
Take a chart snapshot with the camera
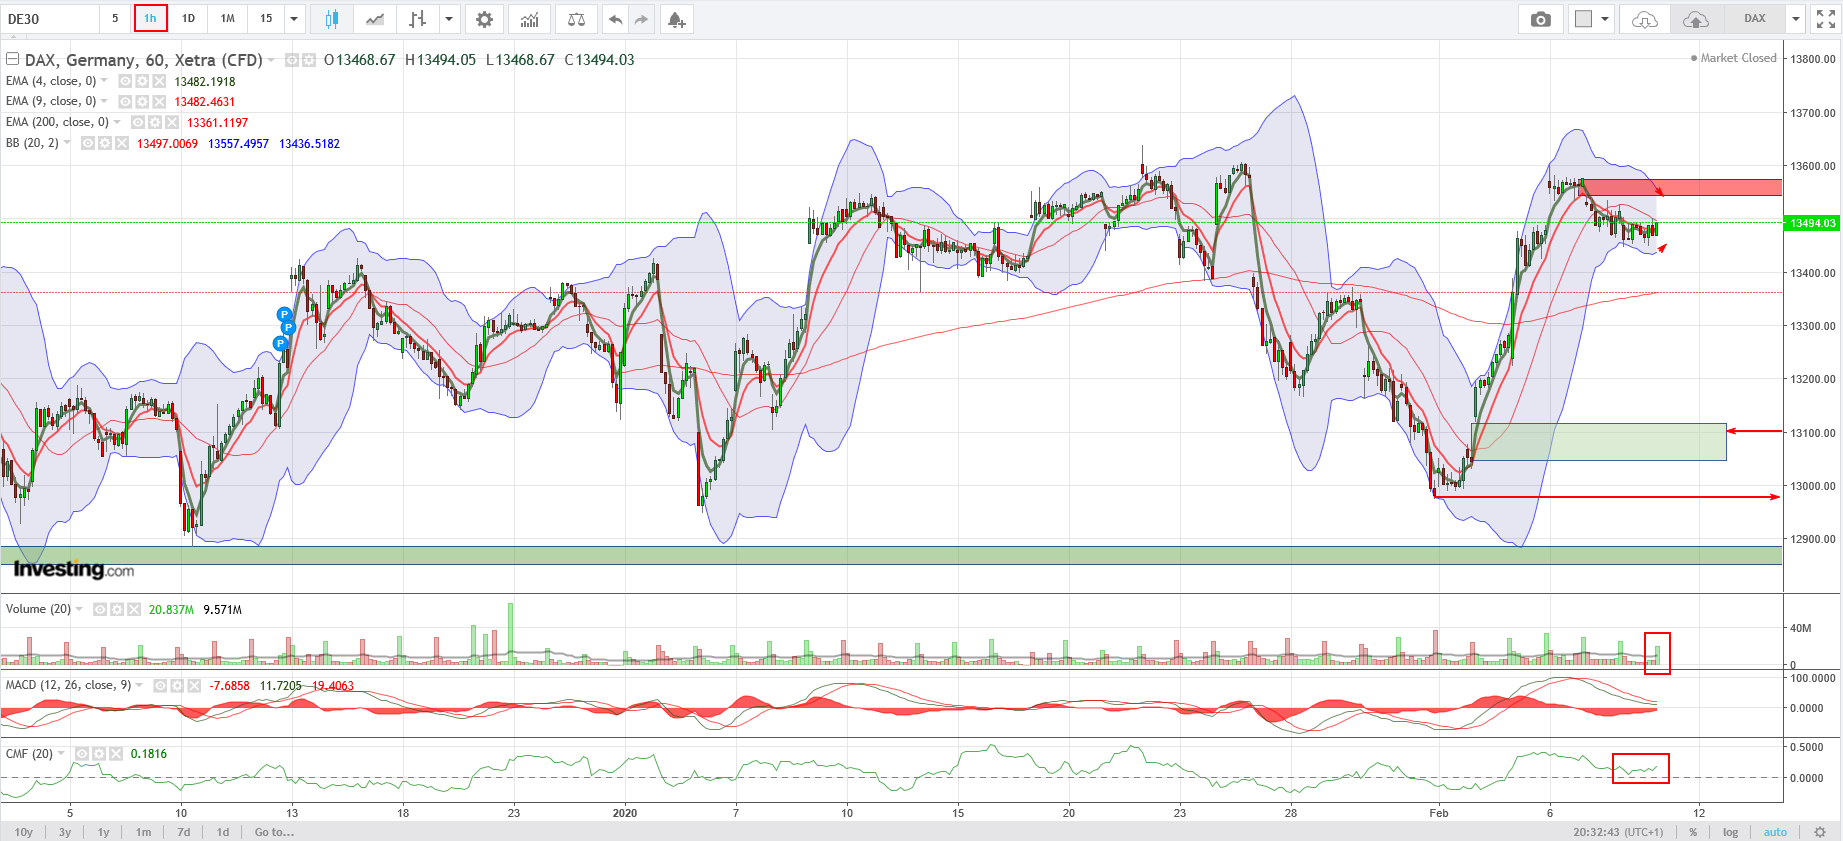tap(1541, 19)
